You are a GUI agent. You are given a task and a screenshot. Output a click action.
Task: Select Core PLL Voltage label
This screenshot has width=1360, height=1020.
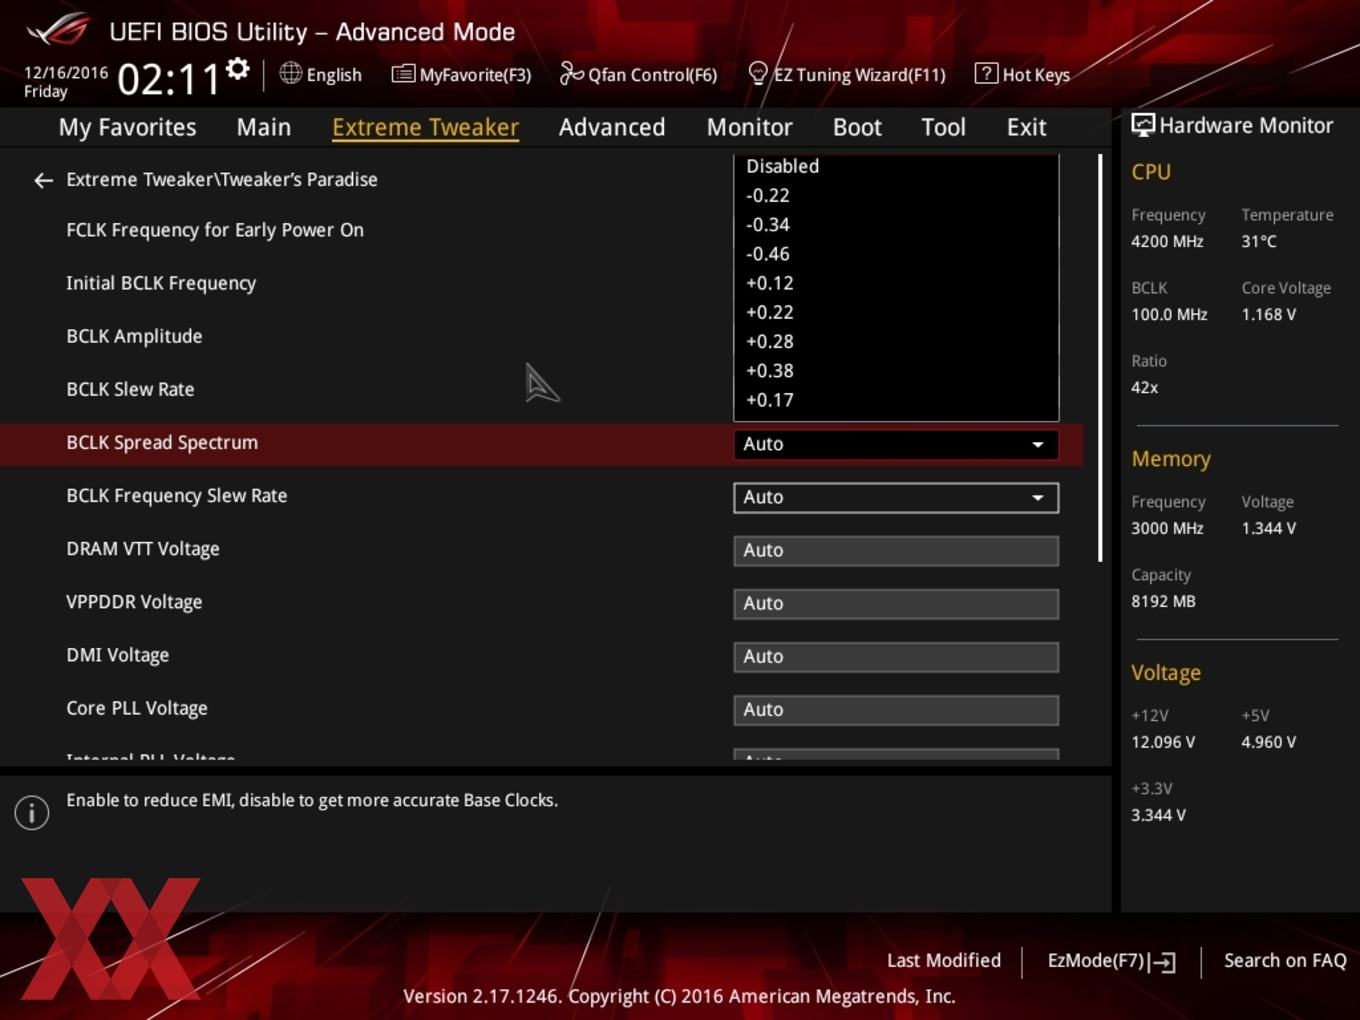pos(137,708)
